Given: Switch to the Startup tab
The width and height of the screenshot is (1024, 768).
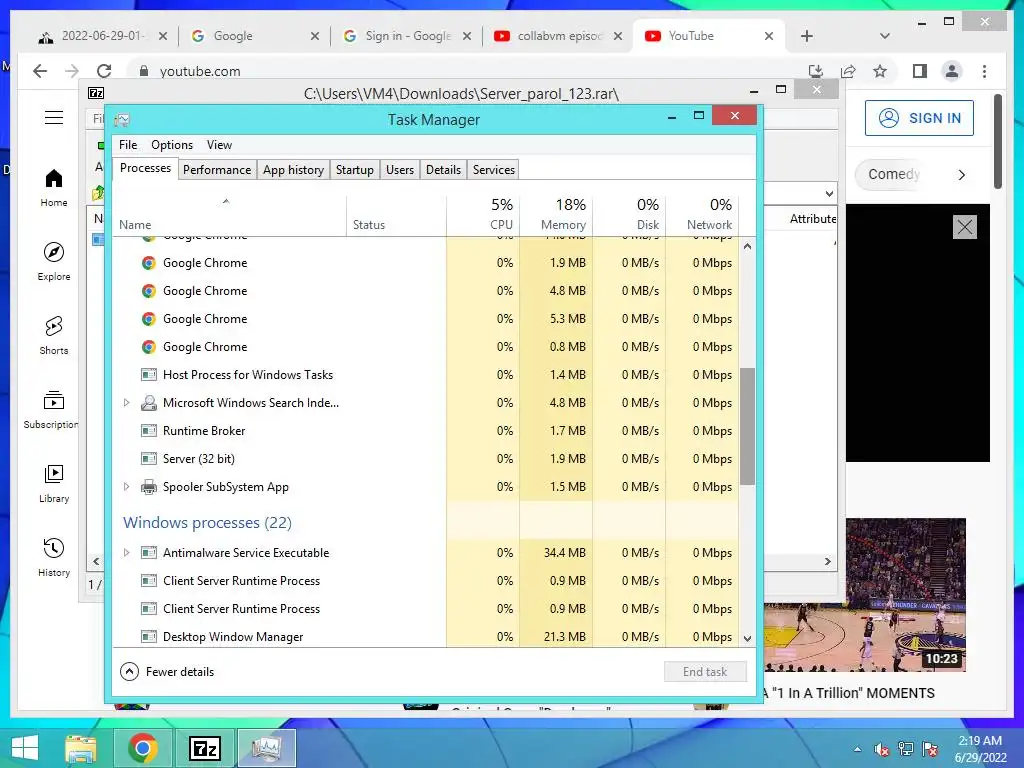Looking at the screenshot, I should click(355, 170).
